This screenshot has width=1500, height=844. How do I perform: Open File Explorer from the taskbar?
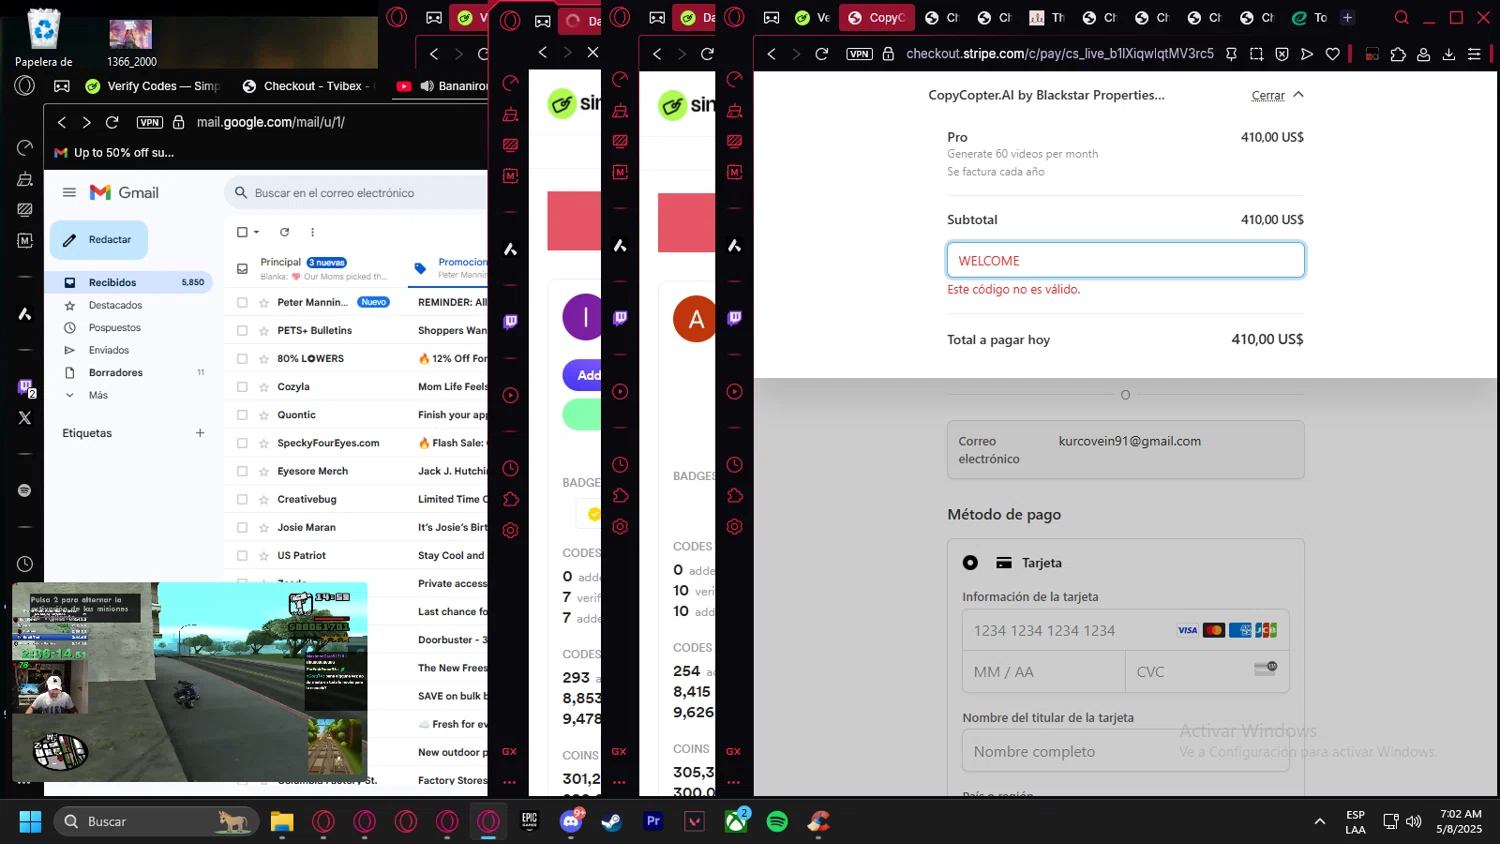click(282, 822)
